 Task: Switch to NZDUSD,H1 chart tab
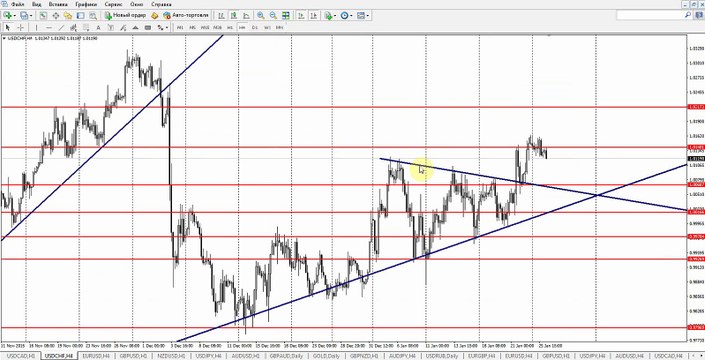tap(171, 356)
